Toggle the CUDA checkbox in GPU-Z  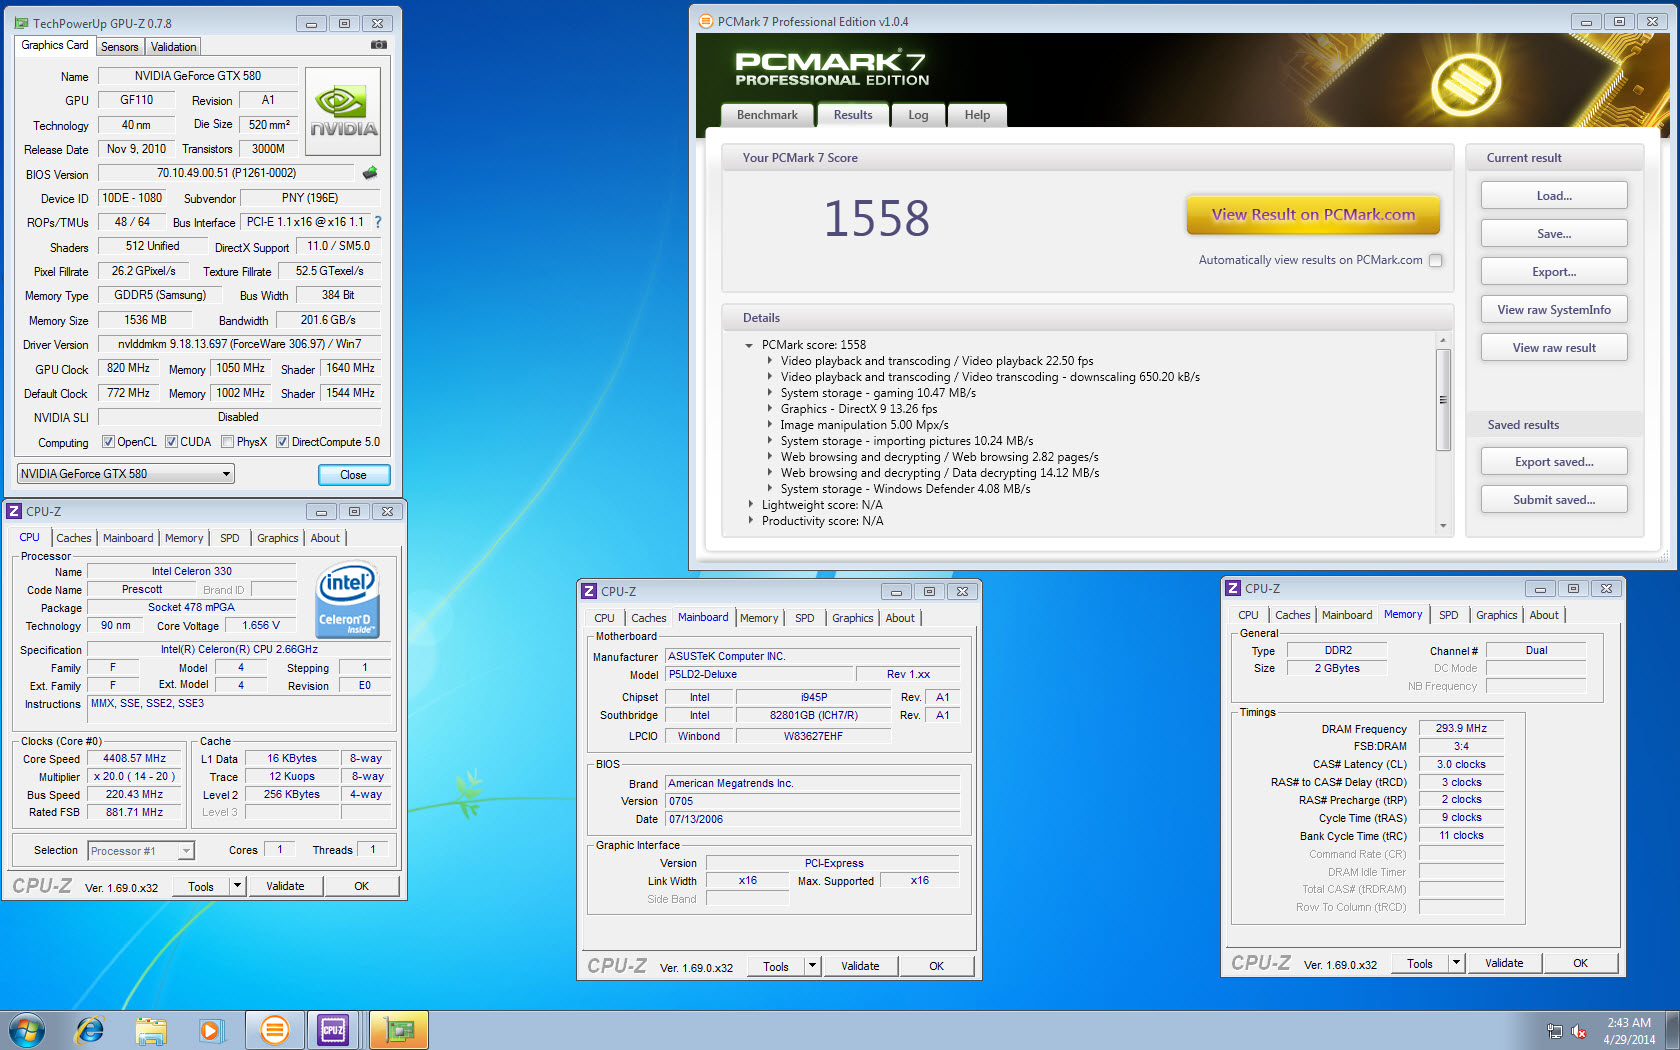(172, 442)
